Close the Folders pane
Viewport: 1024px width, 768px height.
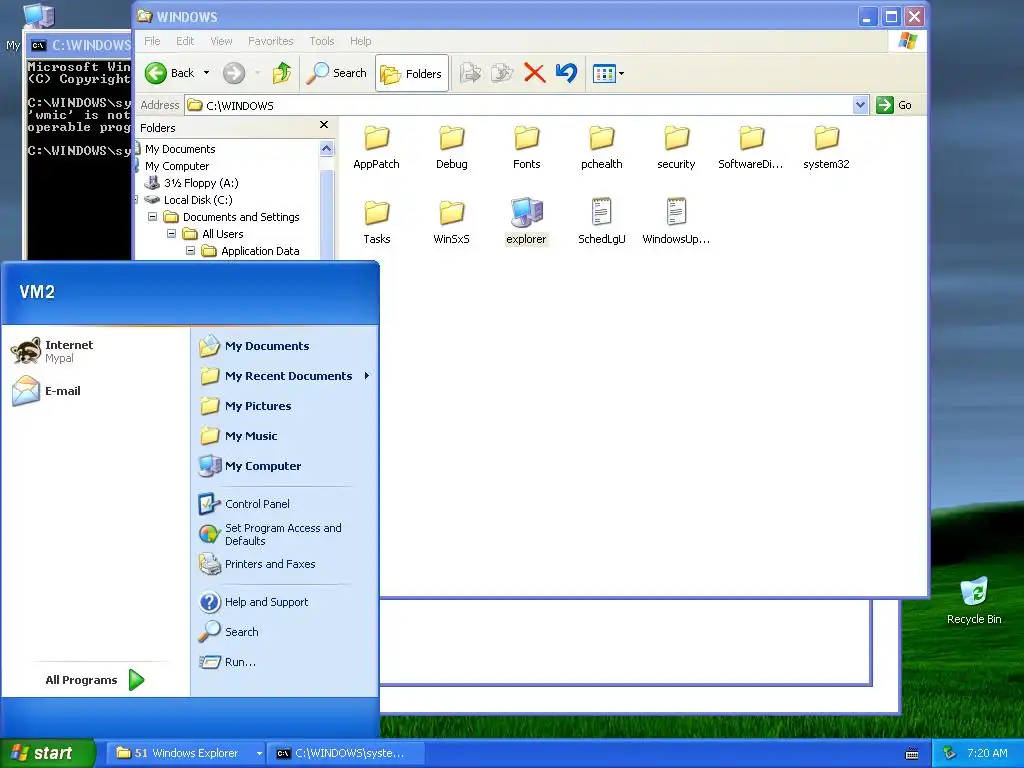click(x=324, y=125)
